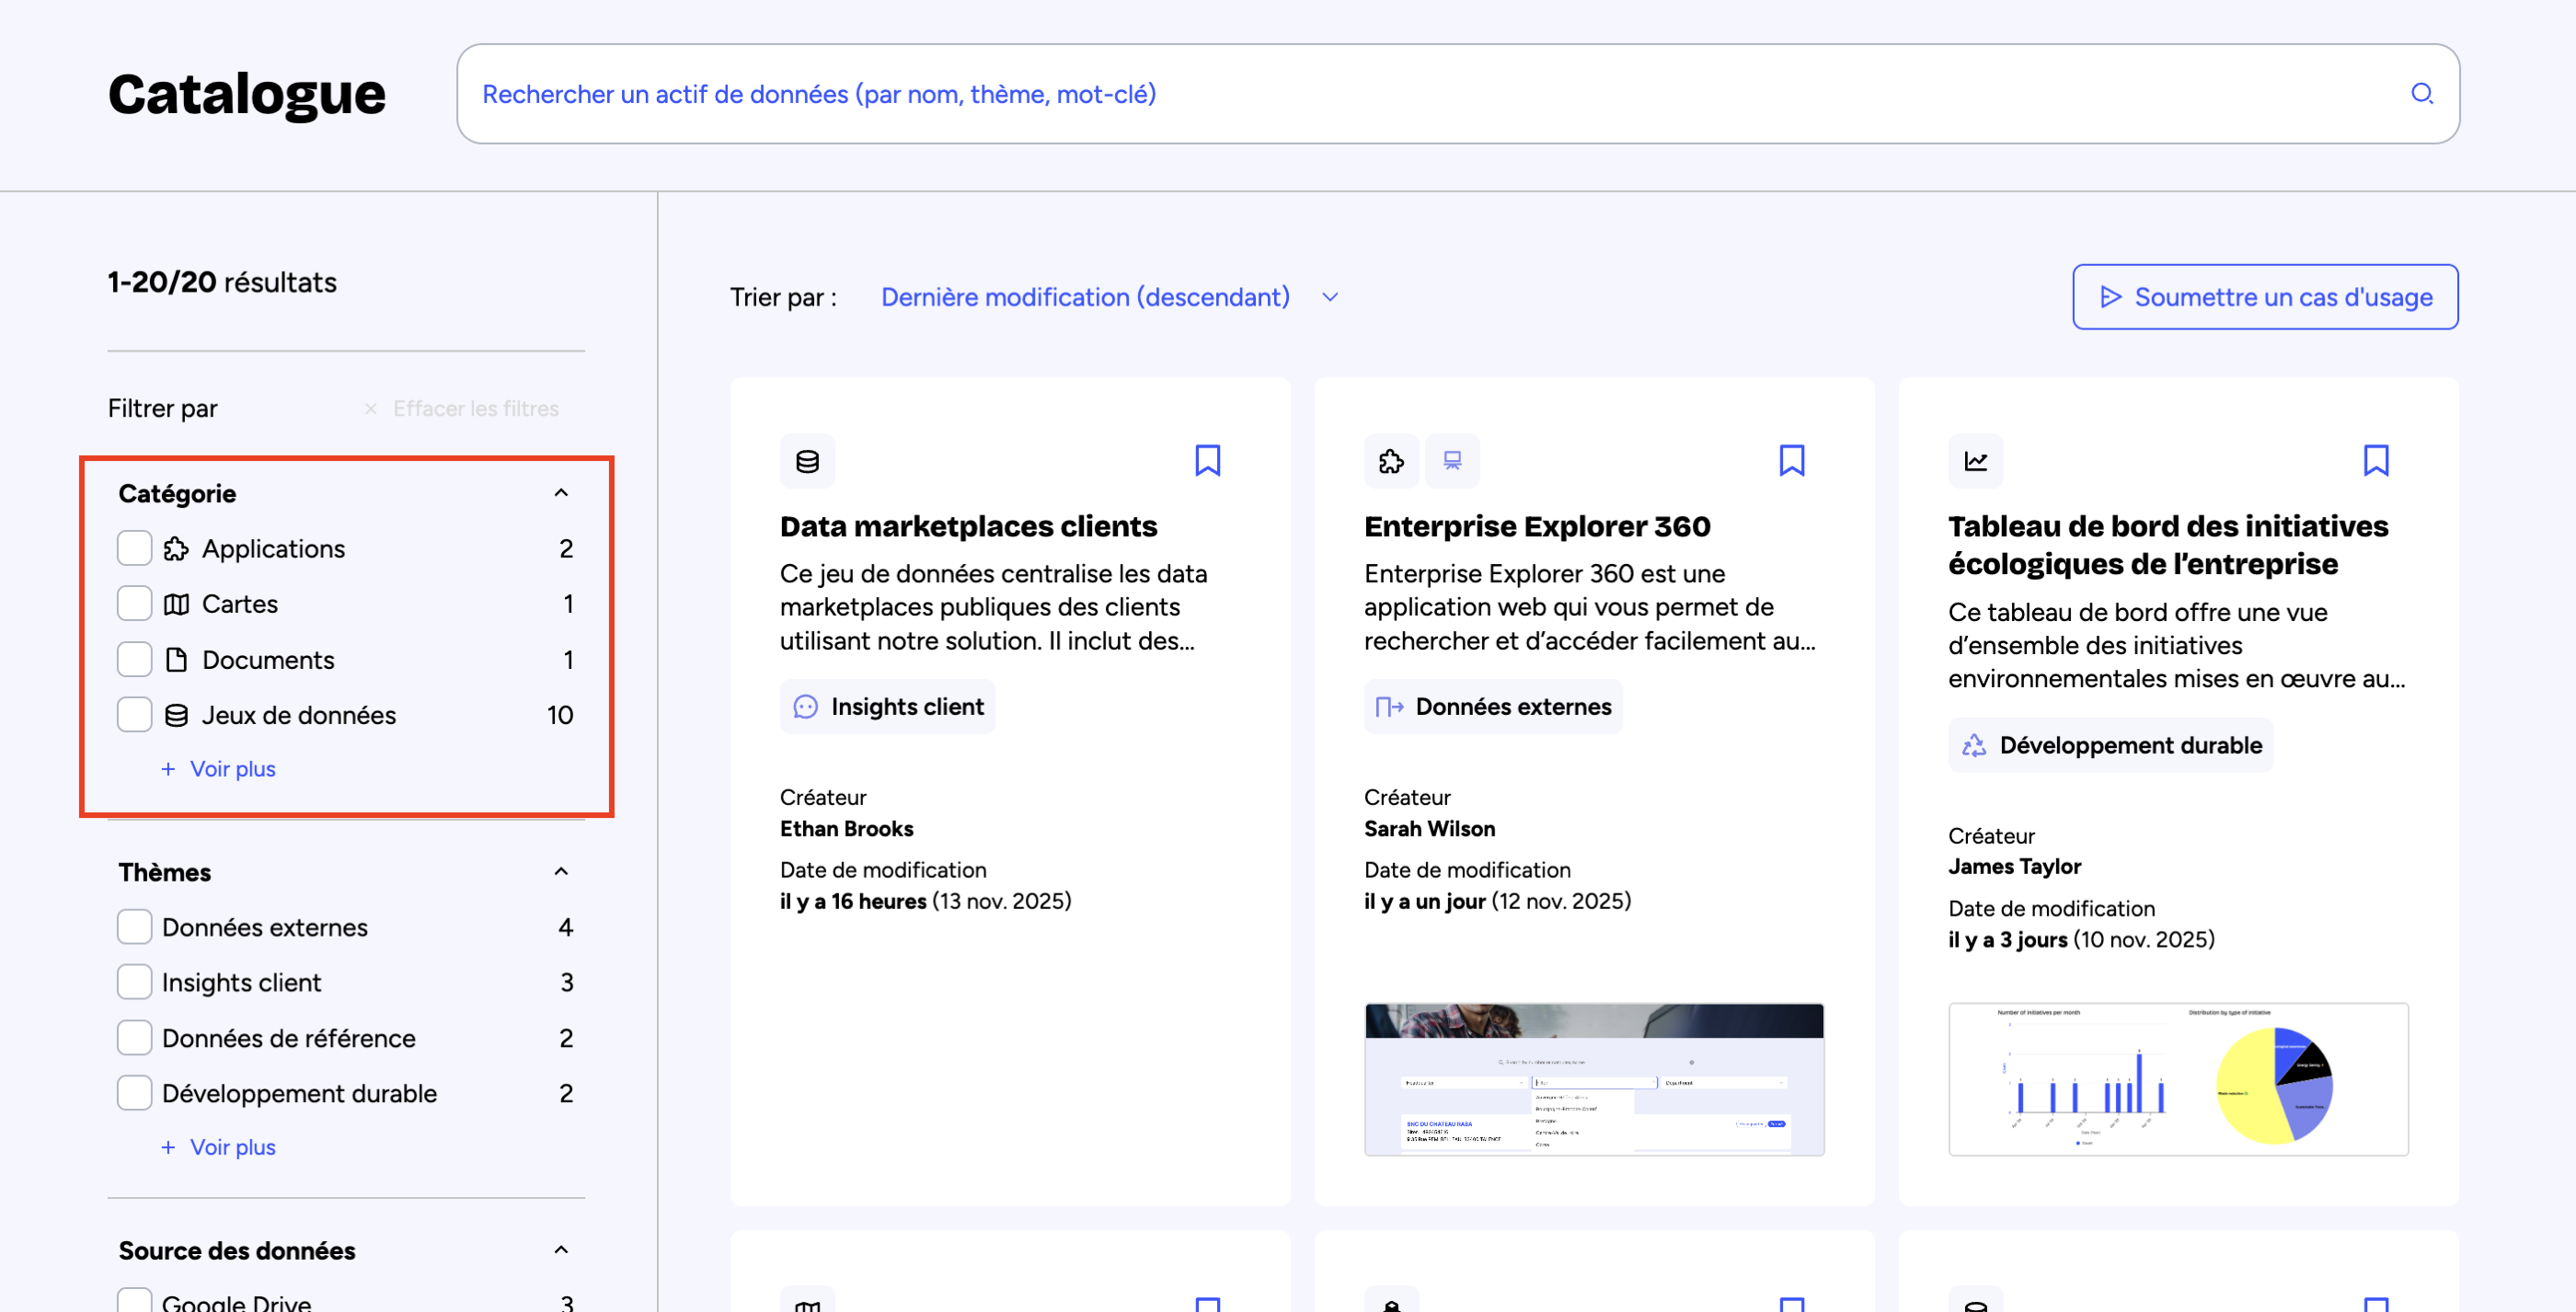The image size is (2576, 1312).
Task: Bookmark the Data marketplaces clients card
Action: point(1207,461)
